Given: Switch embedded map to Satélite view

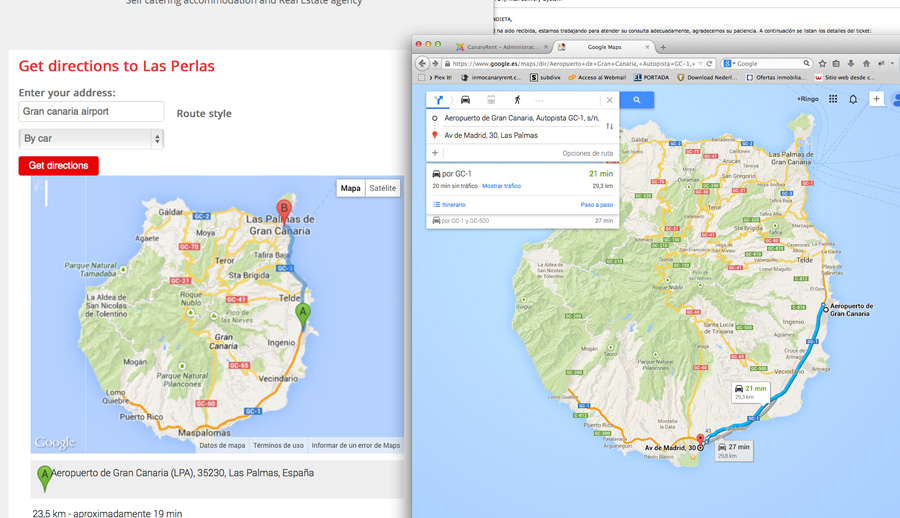Looking at the screenshot, I should [x=382, y=188].
